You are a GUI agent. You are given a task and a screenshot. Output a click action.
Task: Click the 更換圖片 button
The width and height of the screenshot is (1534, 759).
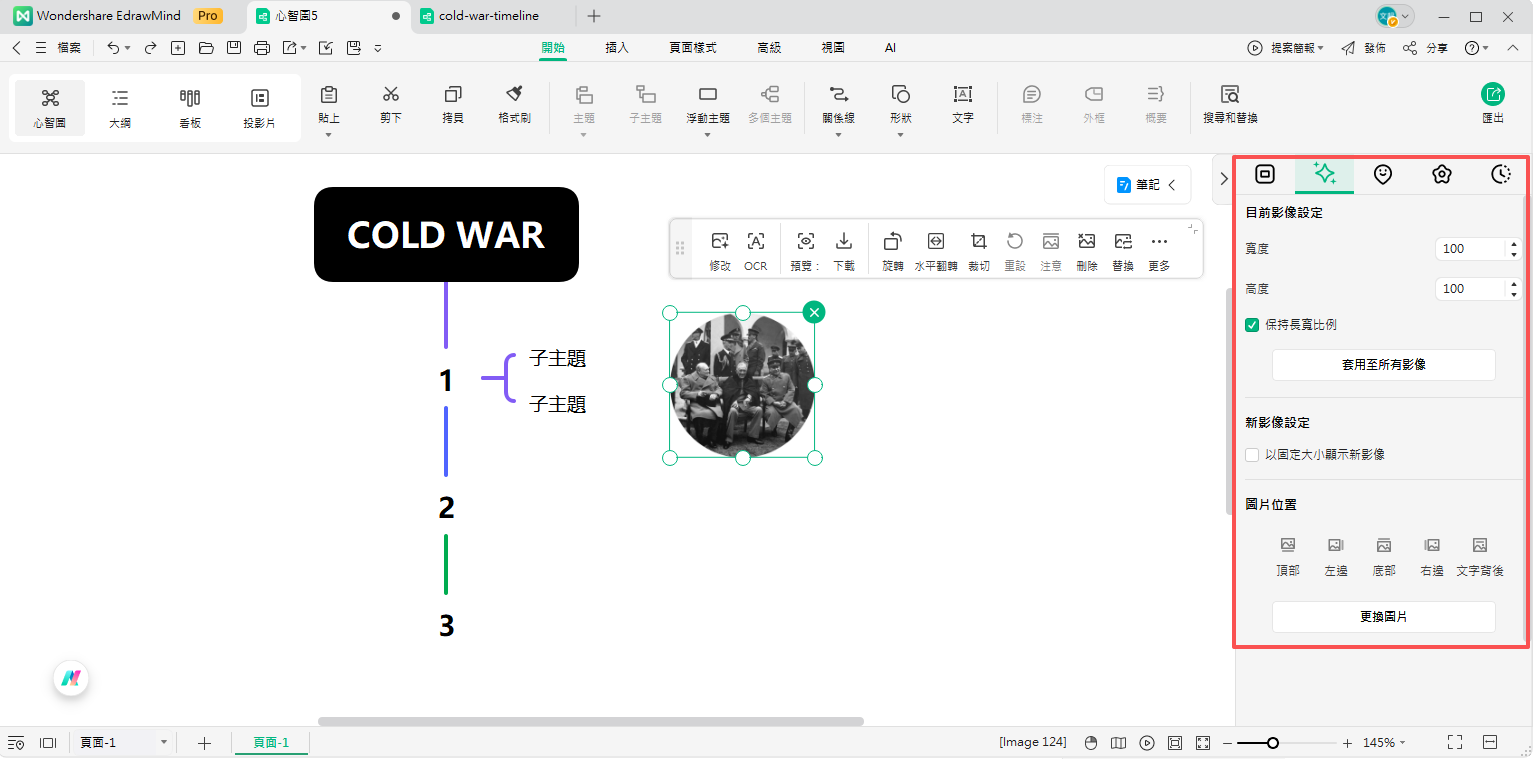point(1383,617)
